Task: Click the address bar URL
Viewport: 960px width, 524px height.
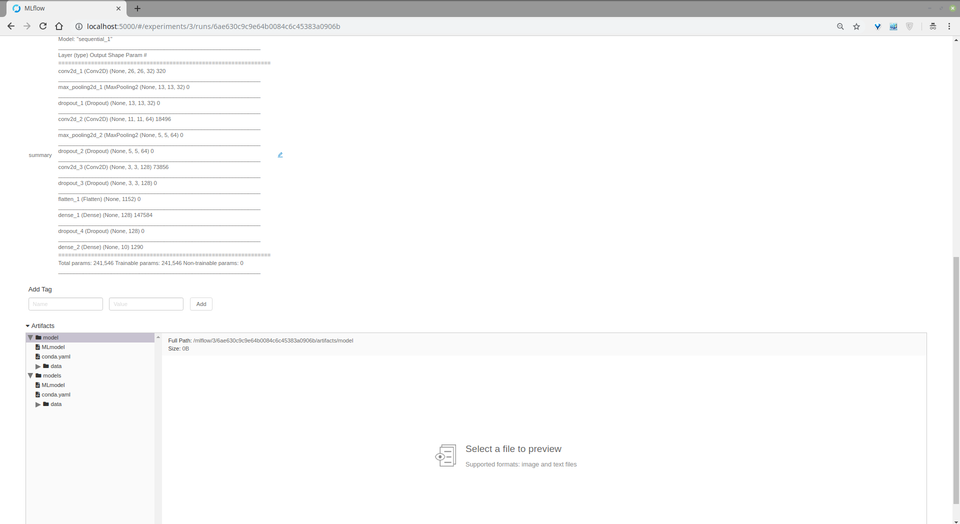Action: point(213,26)
